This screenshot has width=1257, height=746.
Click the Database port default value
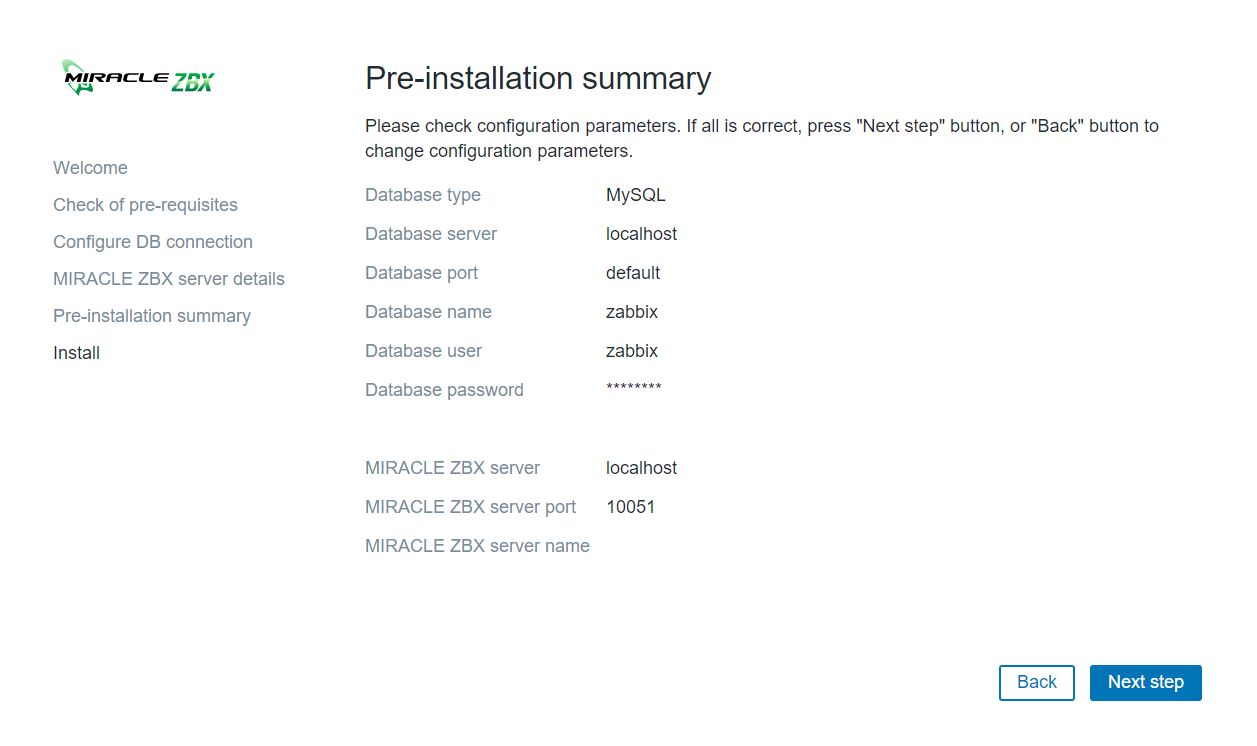click(633, 273)
